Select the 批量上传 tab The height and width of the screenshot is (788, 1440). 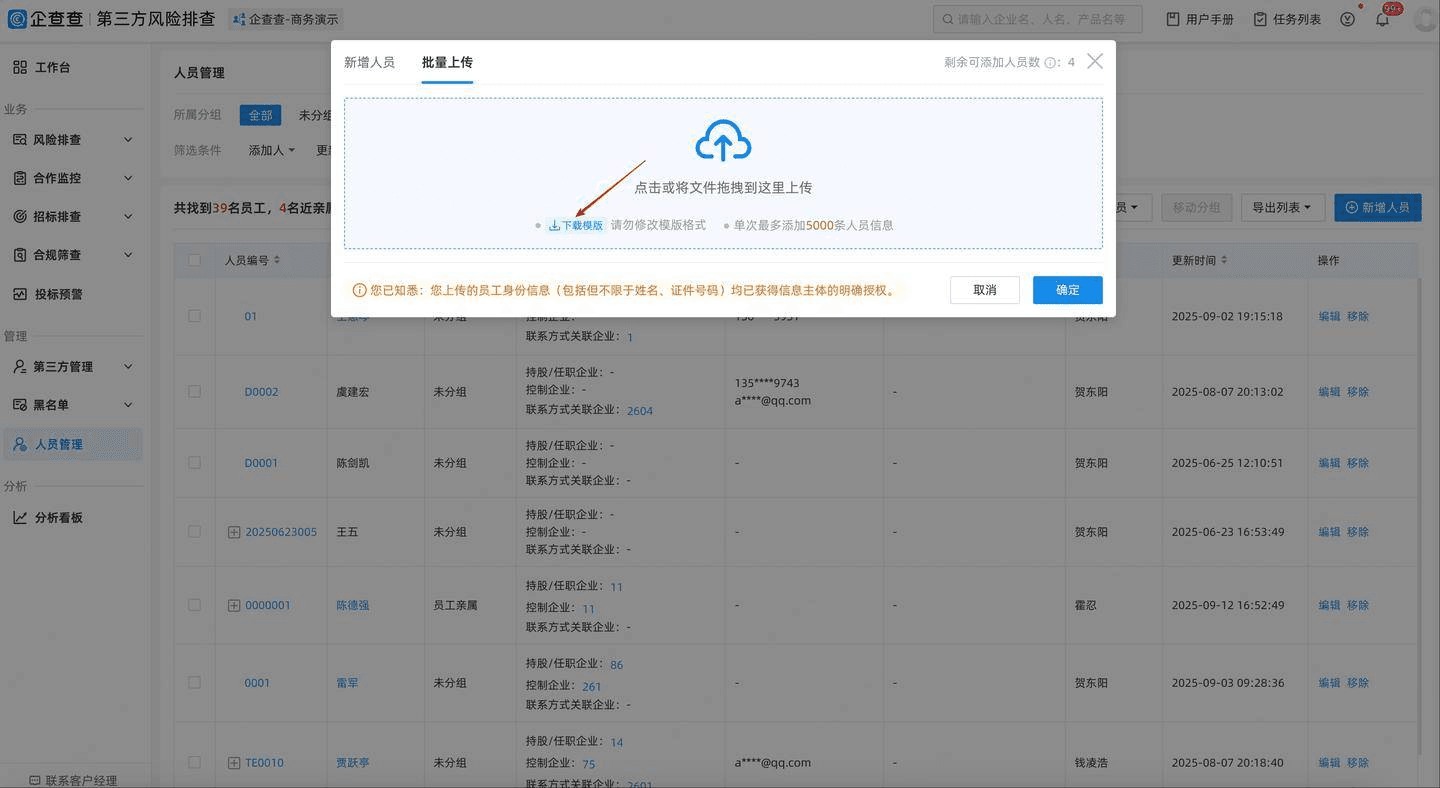[x=447, y=62]
